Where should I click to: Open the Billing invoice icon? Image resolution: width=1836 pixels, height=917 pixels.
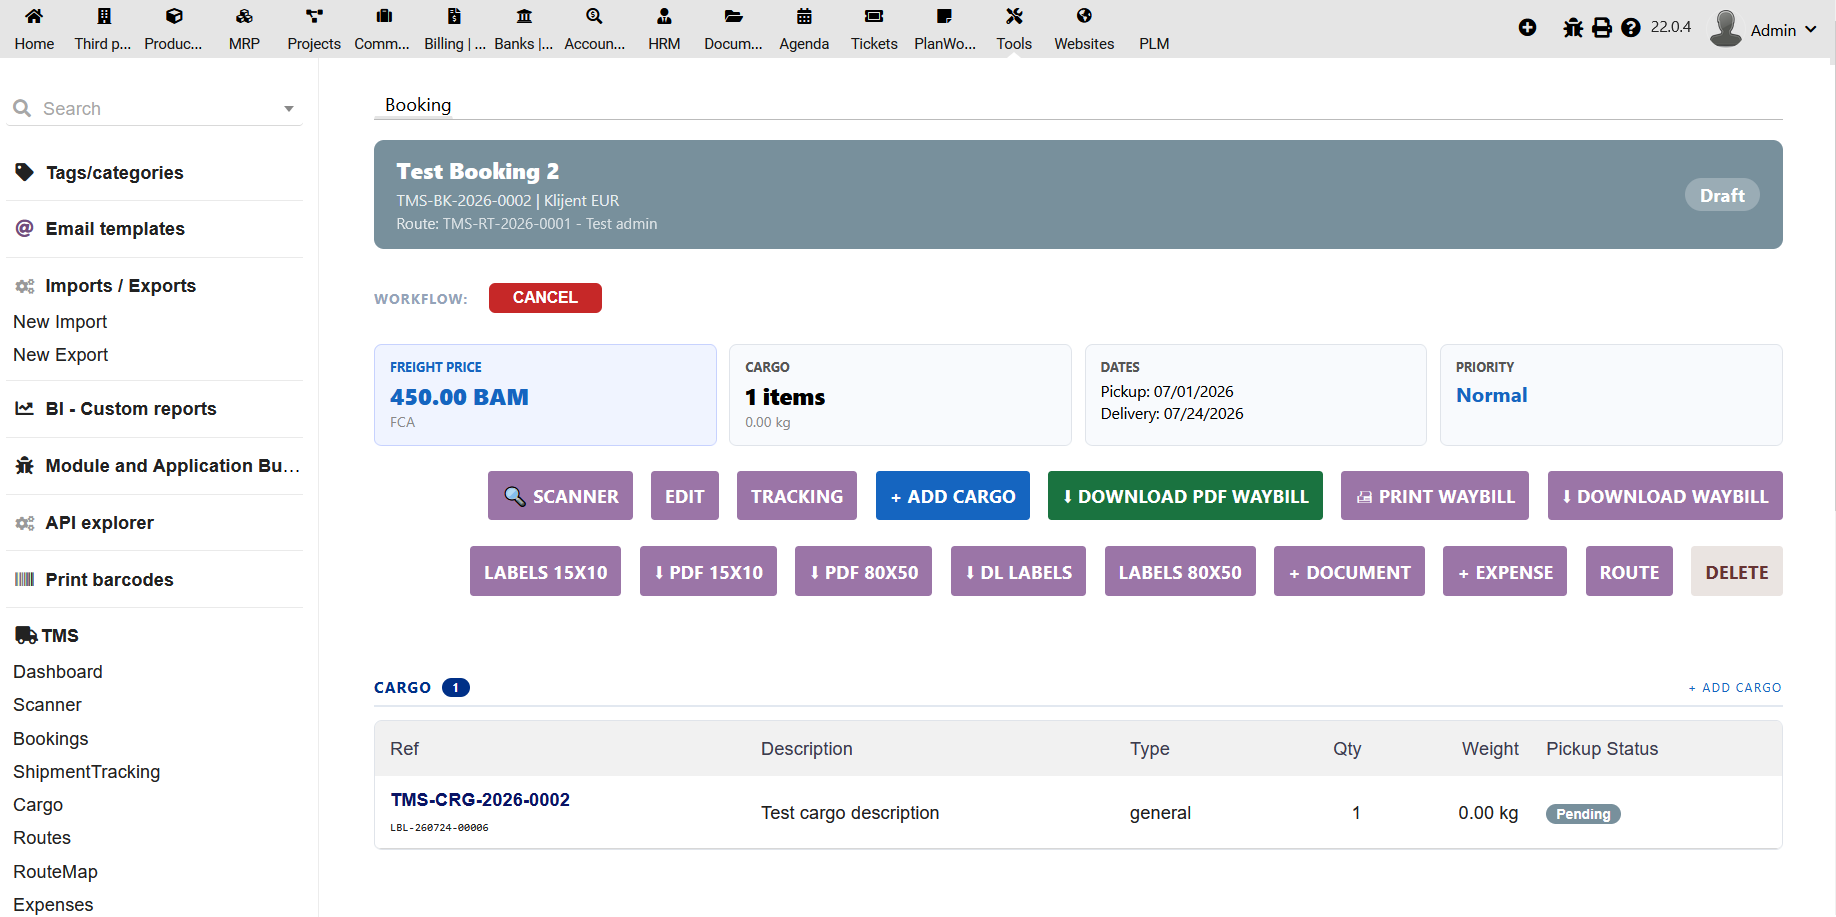tap(454, 16)
